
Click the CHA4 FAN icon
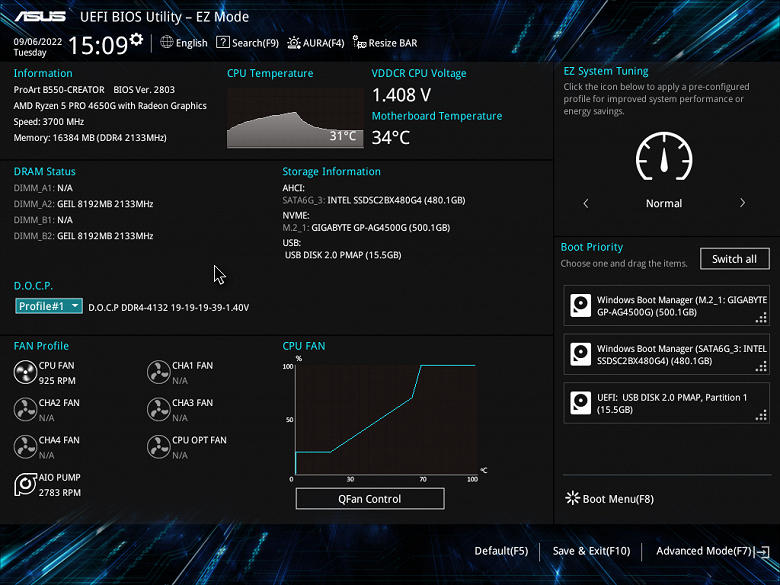click(x=25, y=447)
